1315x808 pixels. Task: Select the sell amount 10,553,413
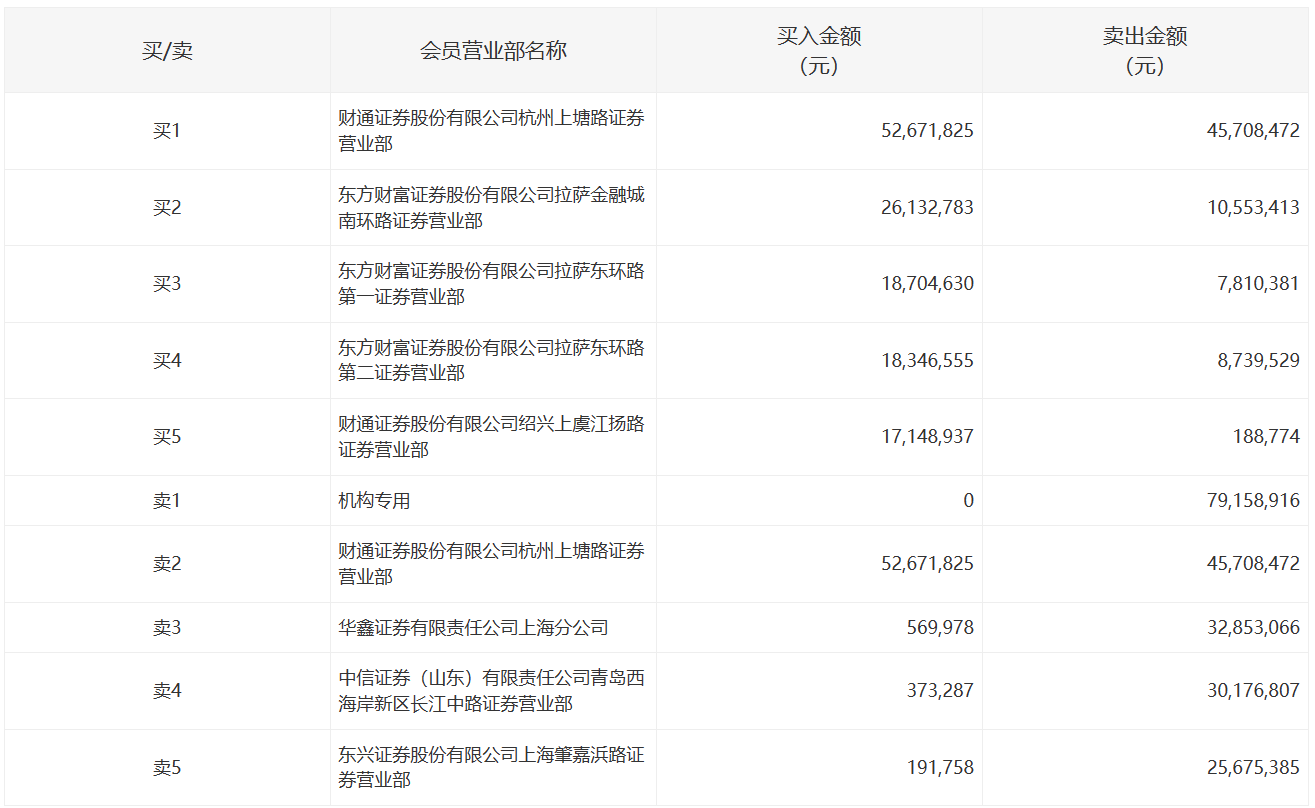pos(1253,208)
